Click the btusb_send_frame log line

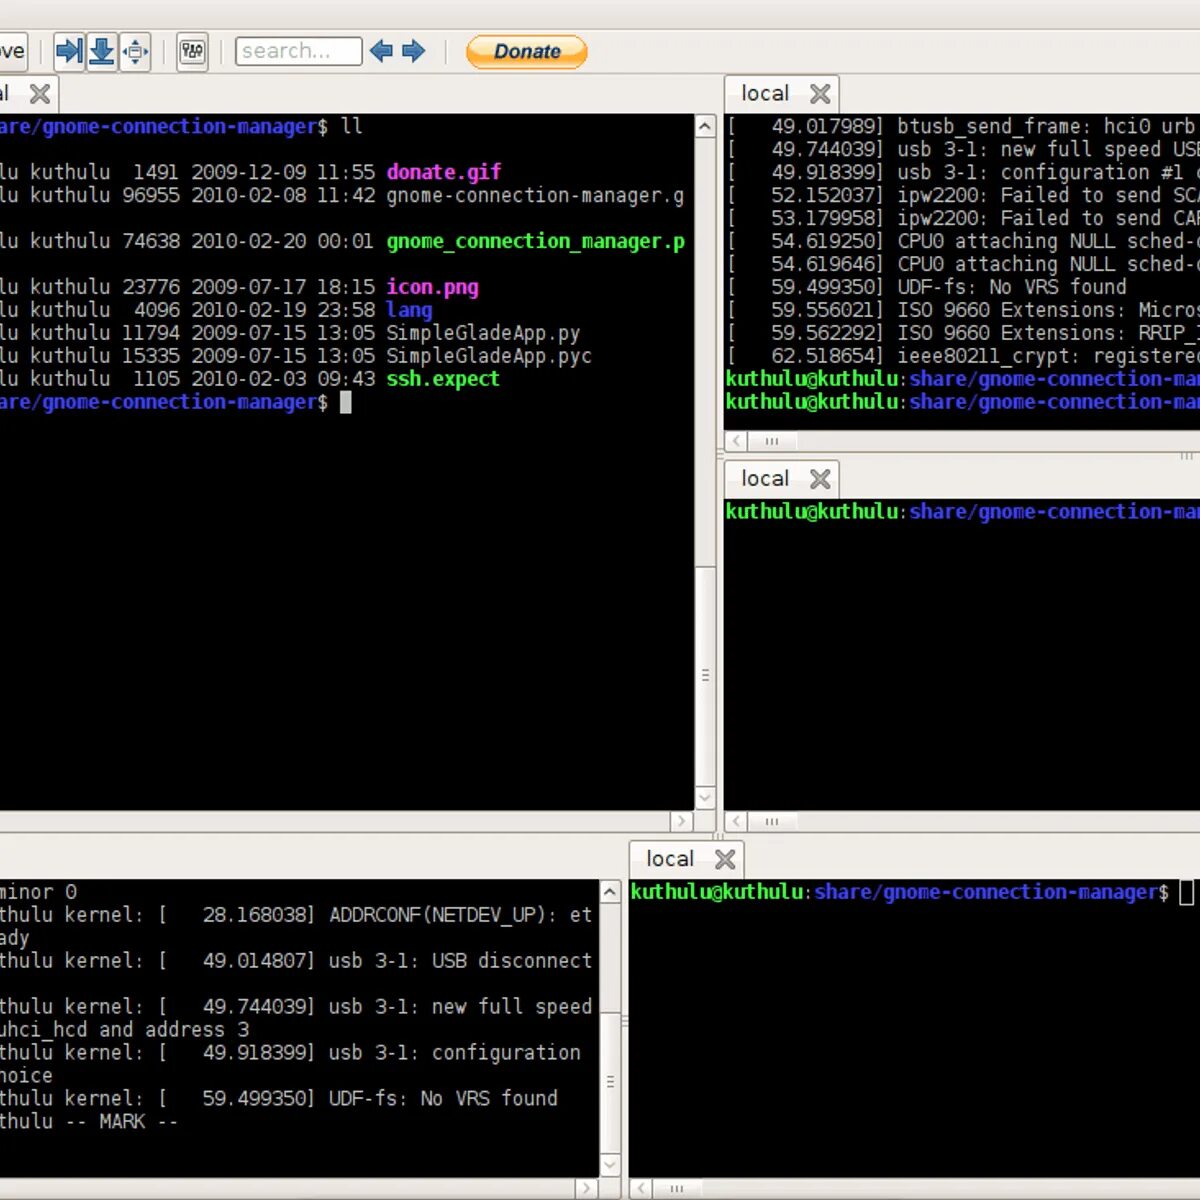pos(963,126)
